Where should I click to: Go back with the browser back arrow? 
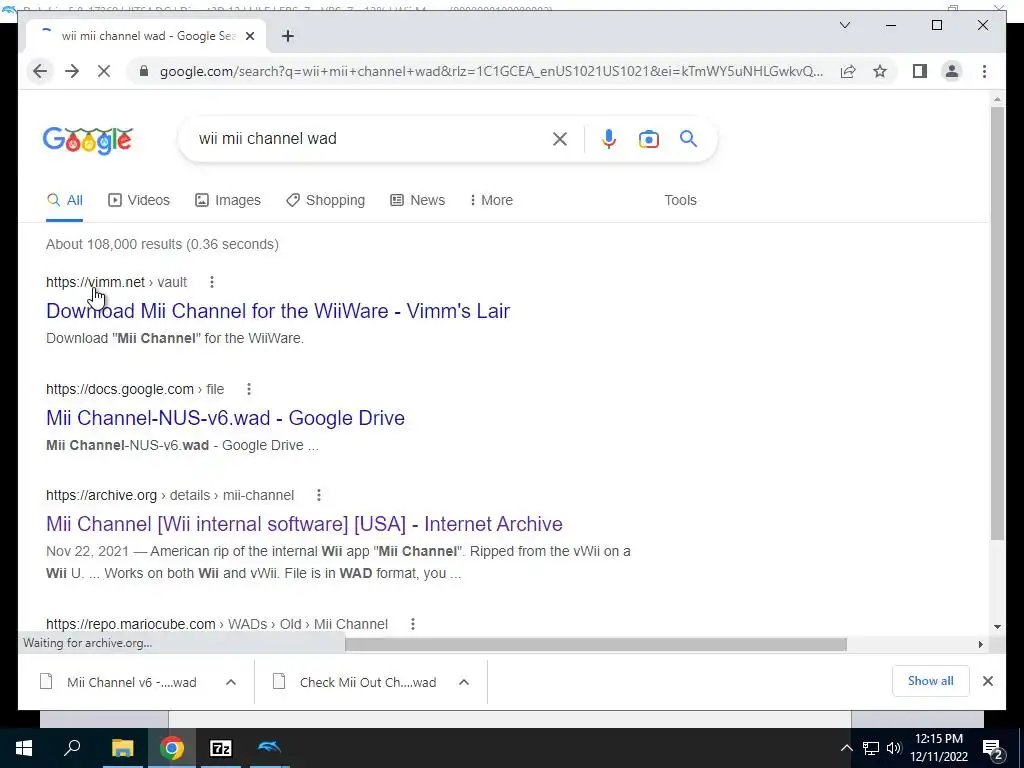(40, 71)
